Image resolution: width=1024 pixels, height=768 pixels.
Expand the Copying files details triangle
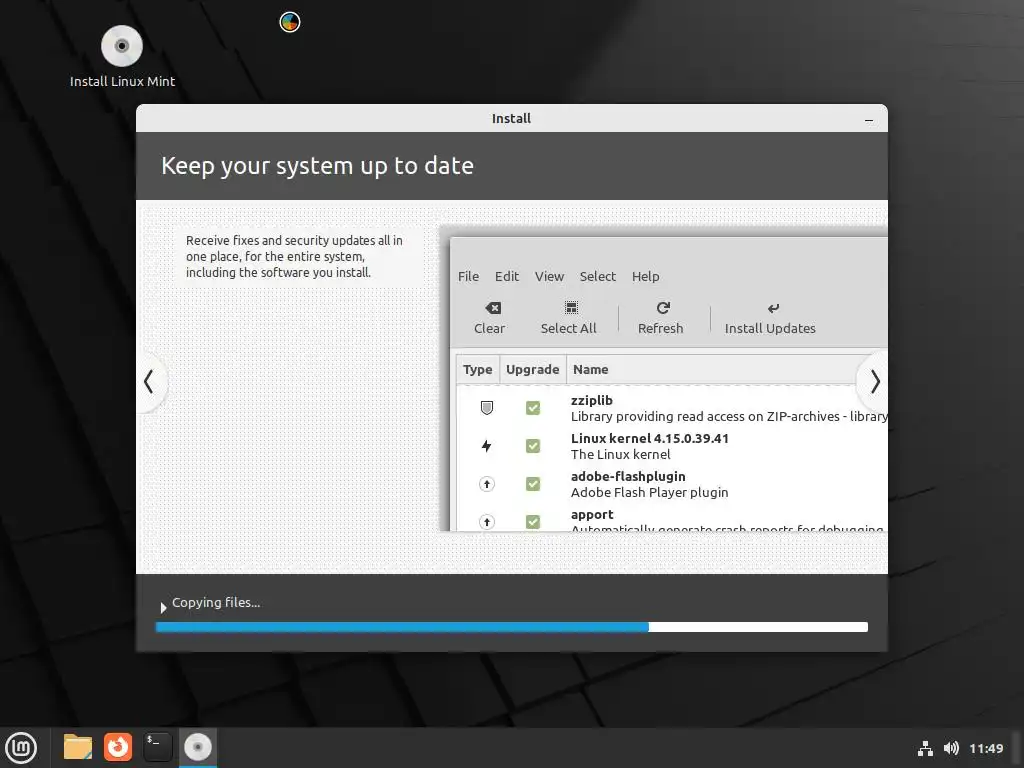click(163, 607)
